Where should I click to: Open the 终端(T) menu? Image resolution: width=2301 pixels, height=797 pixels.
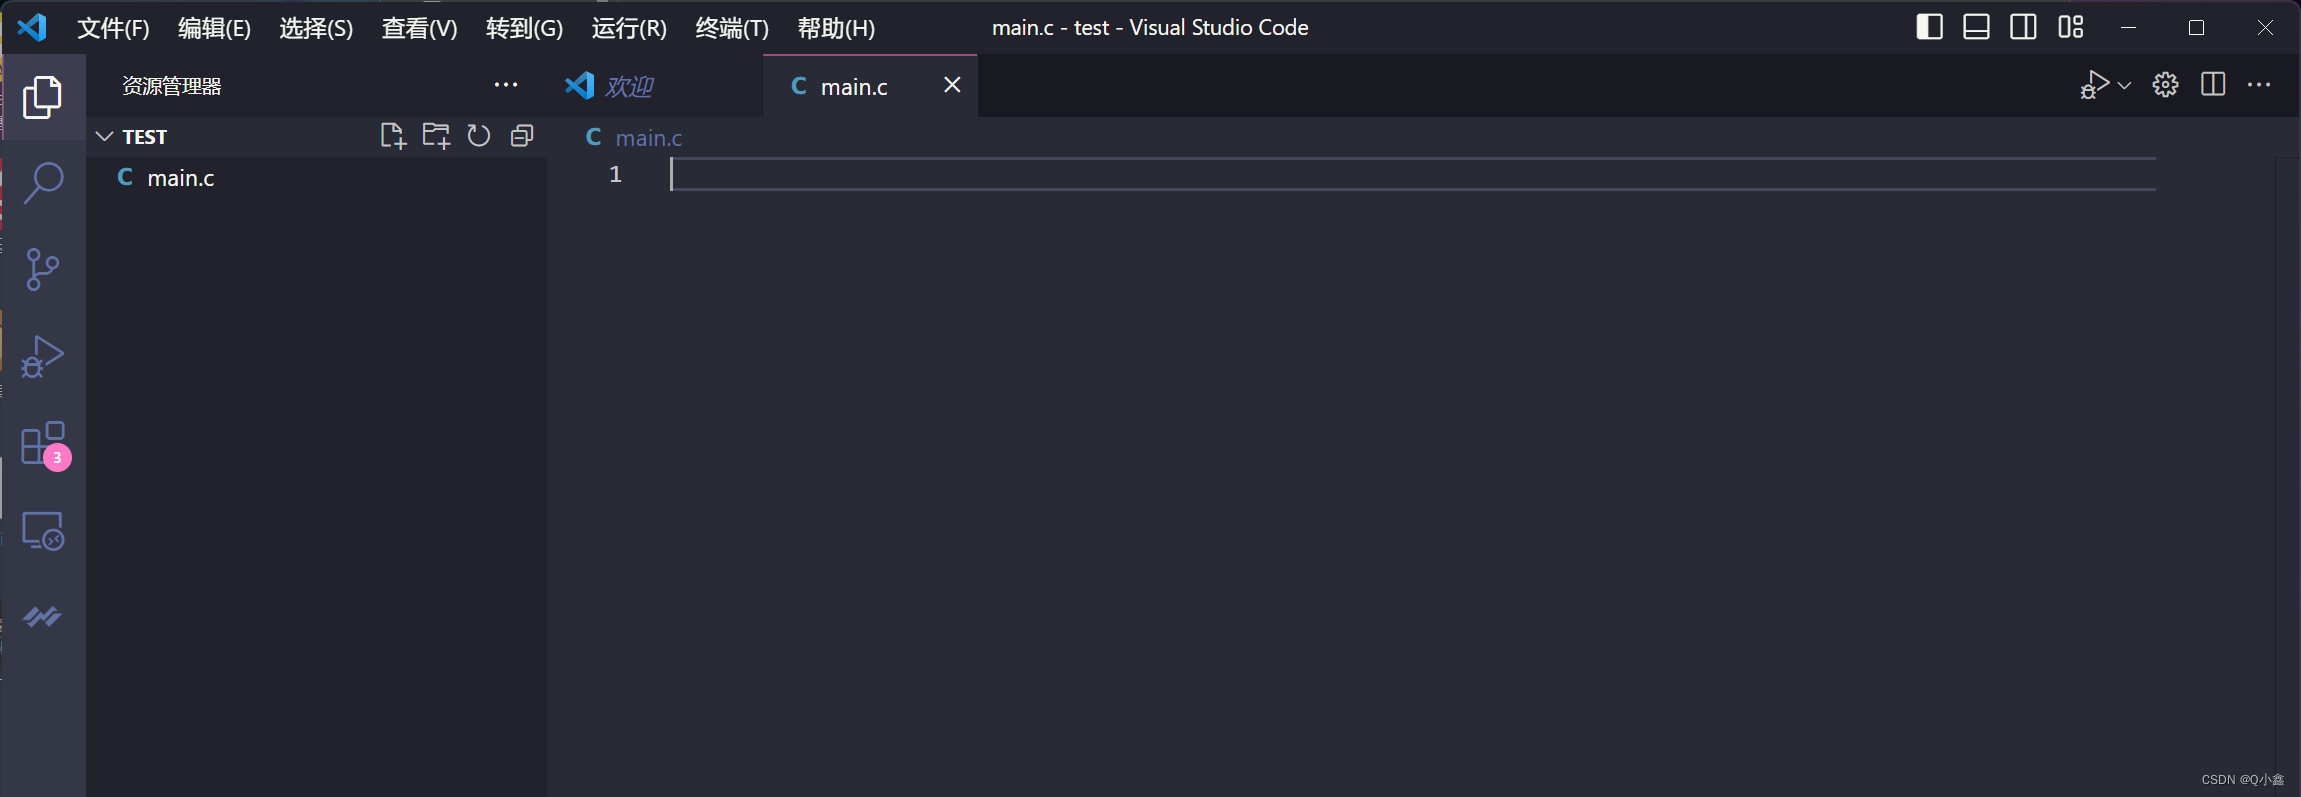pos(732,28)
